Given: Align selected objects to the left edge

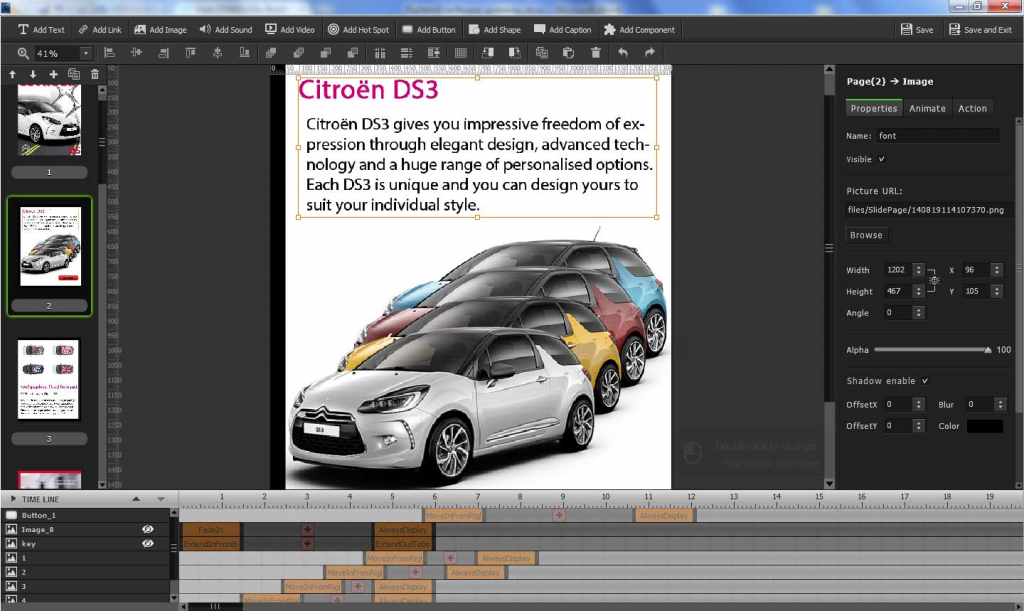Looking at the screenshot, I should [x=109, y=53].
